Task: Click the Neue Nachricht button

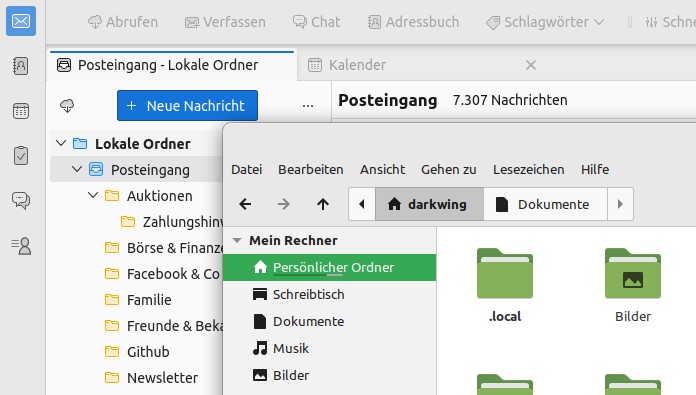Action: [x=187, y=106]
